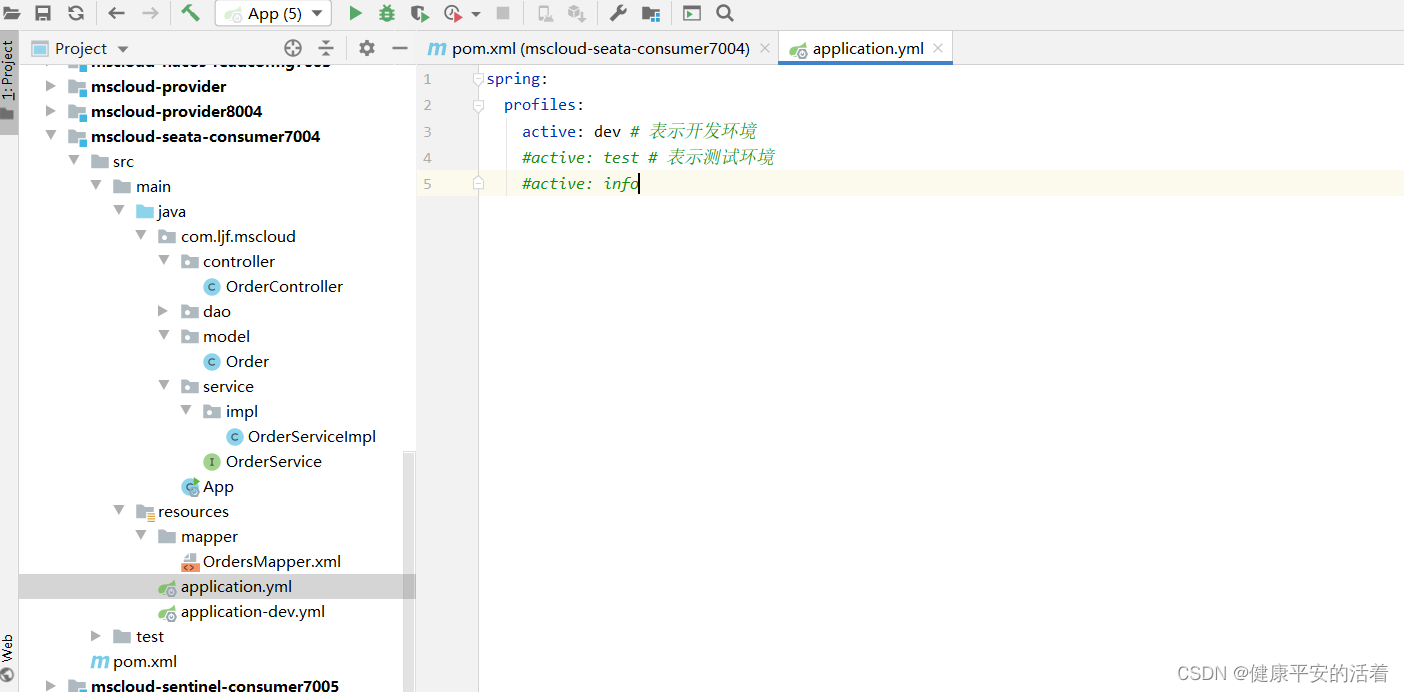Run with coverage shield icon
This screenshot has width=1404, height=692.
pos(420,13)
